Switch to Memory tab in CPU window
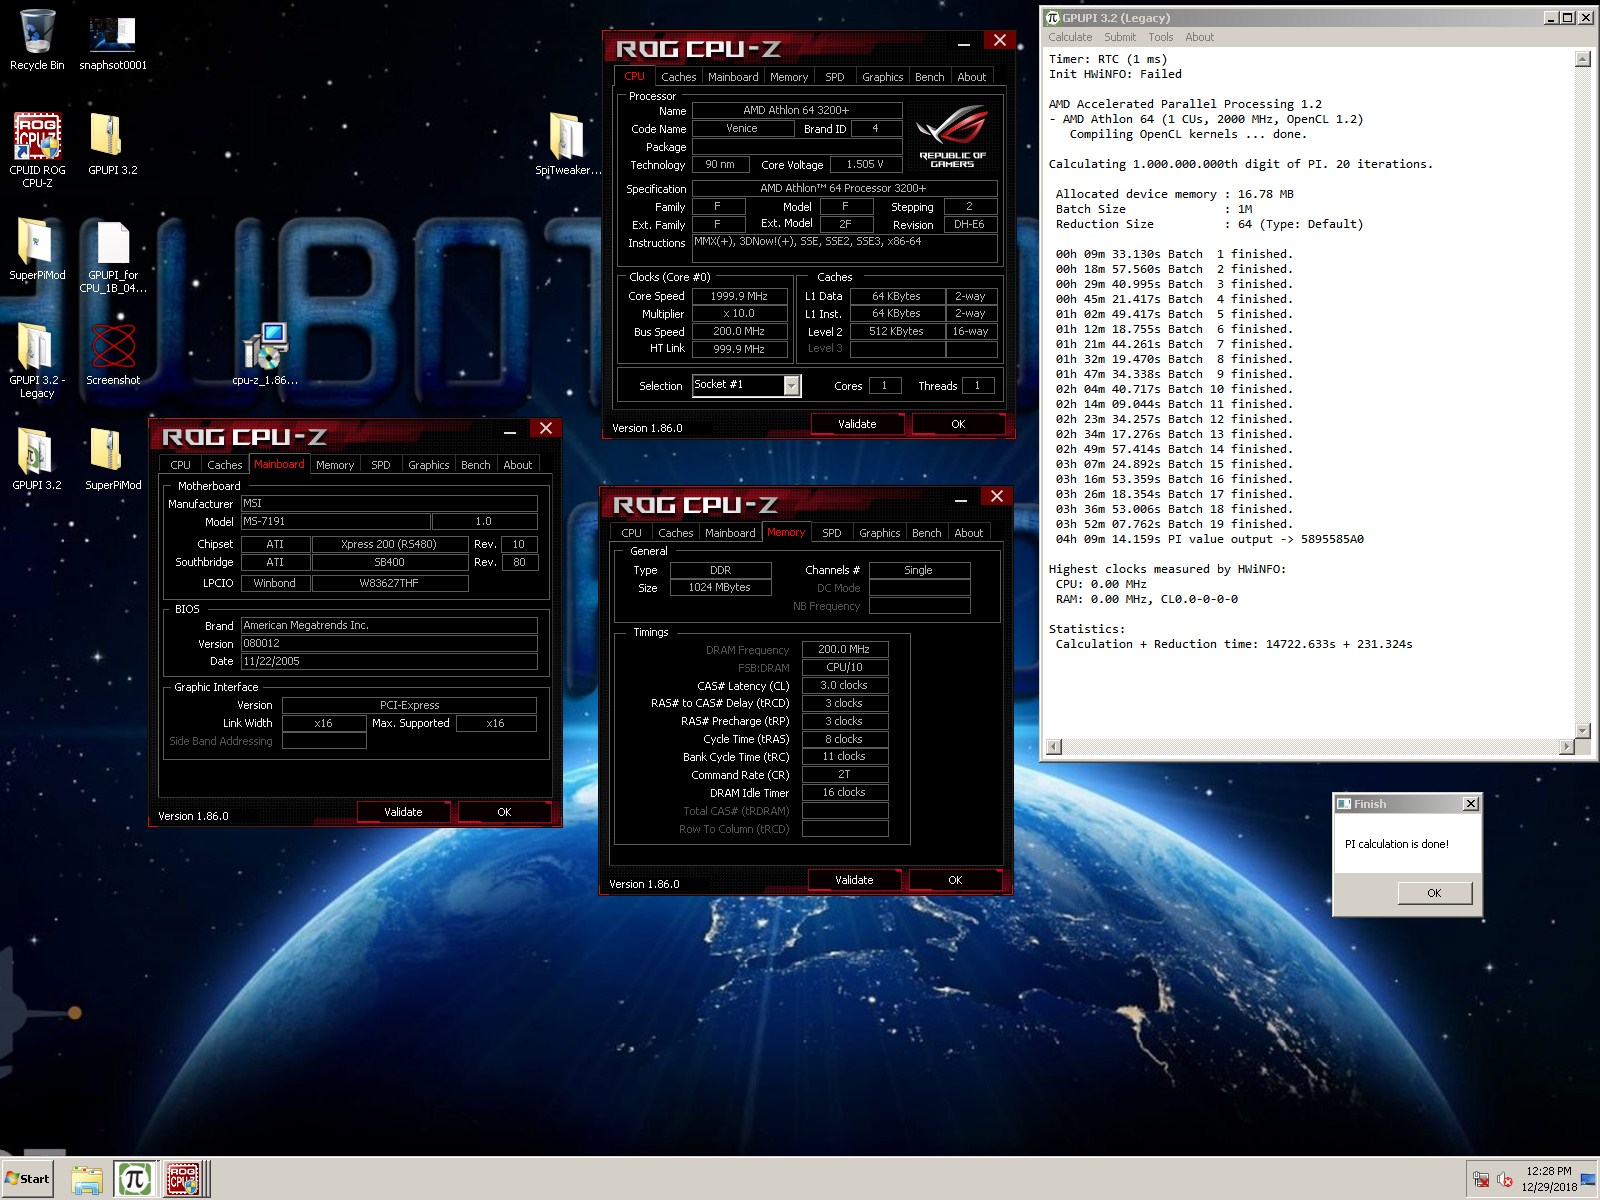The width and height of the screenshot is (1600, 1200). 789,77
